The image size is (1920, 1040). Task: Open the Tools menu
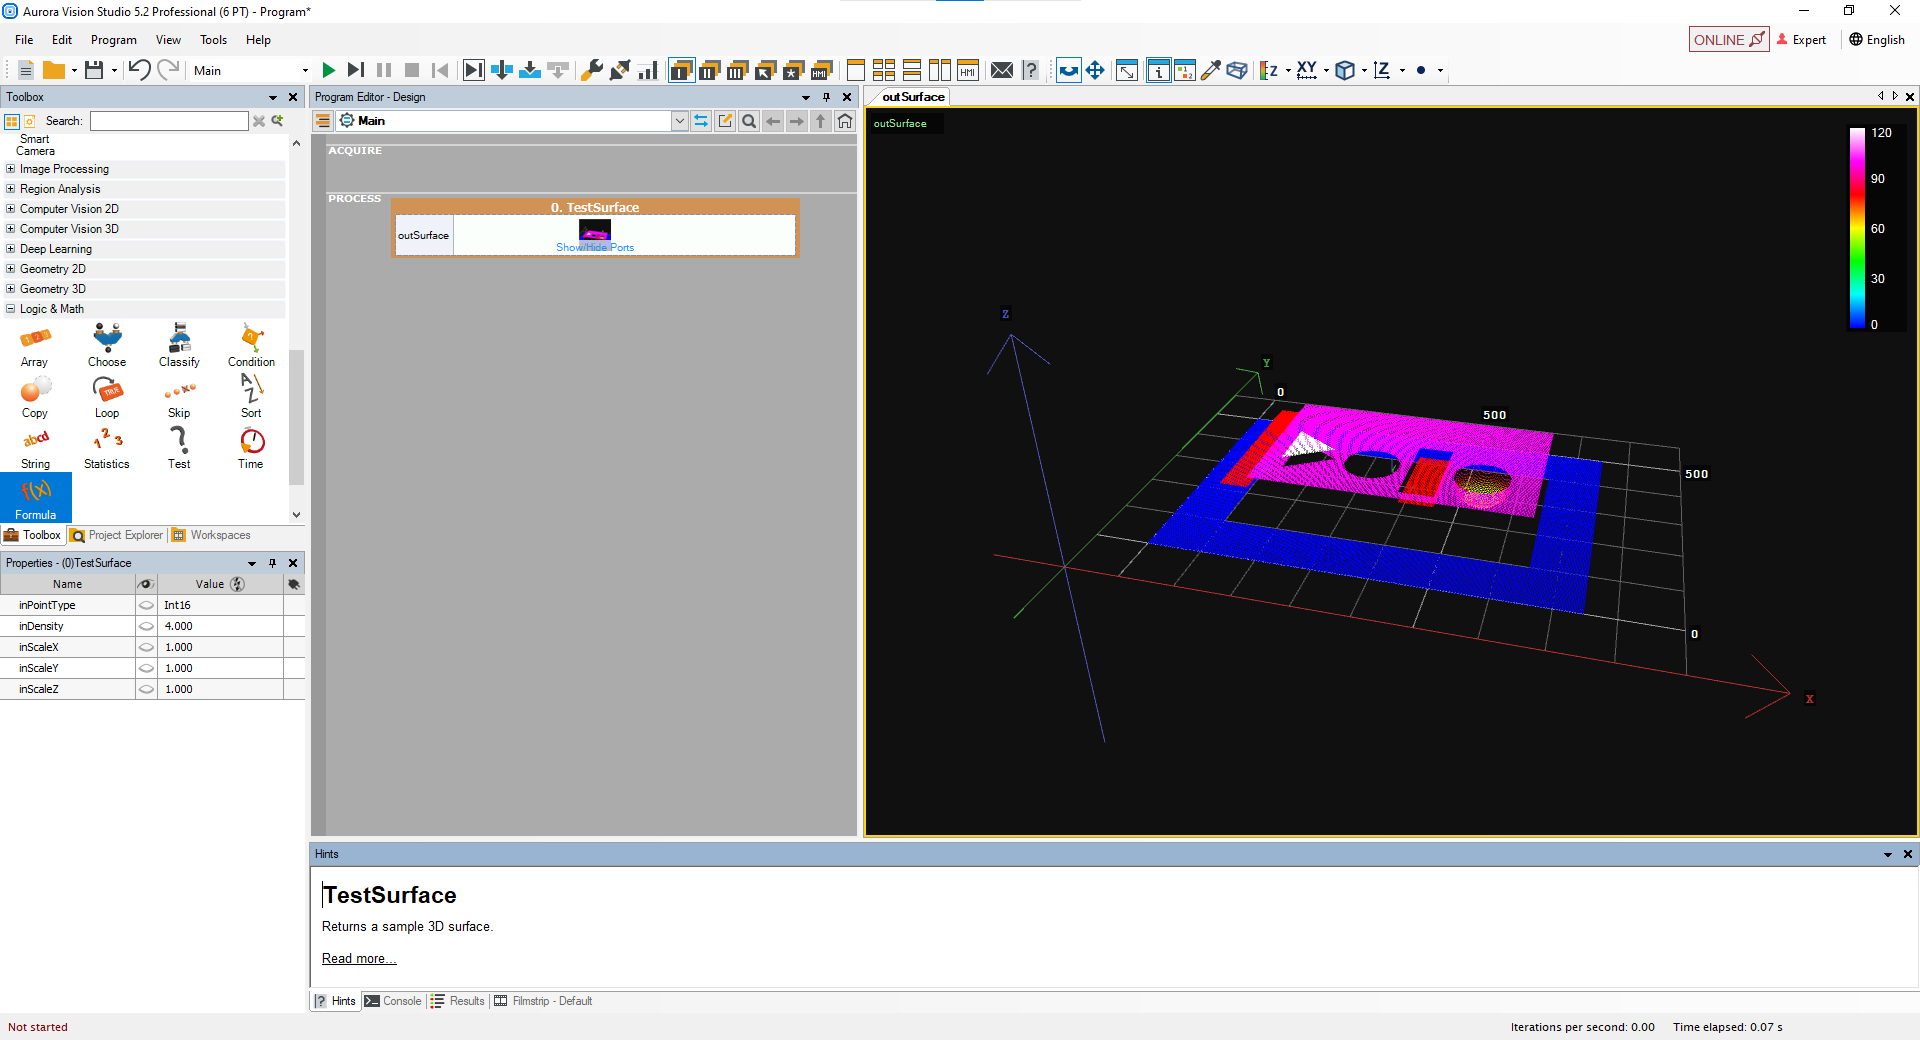[213, 40]
